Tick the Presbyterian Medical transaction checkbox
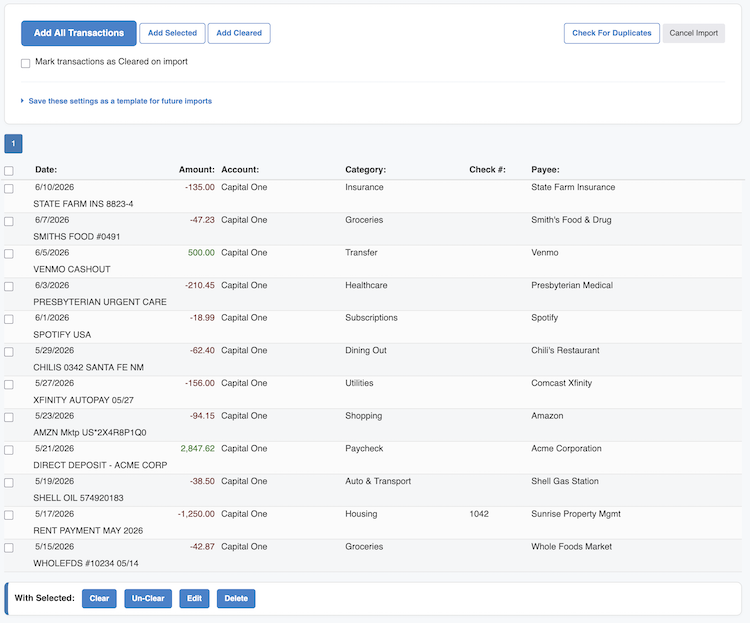 point(9,286)
